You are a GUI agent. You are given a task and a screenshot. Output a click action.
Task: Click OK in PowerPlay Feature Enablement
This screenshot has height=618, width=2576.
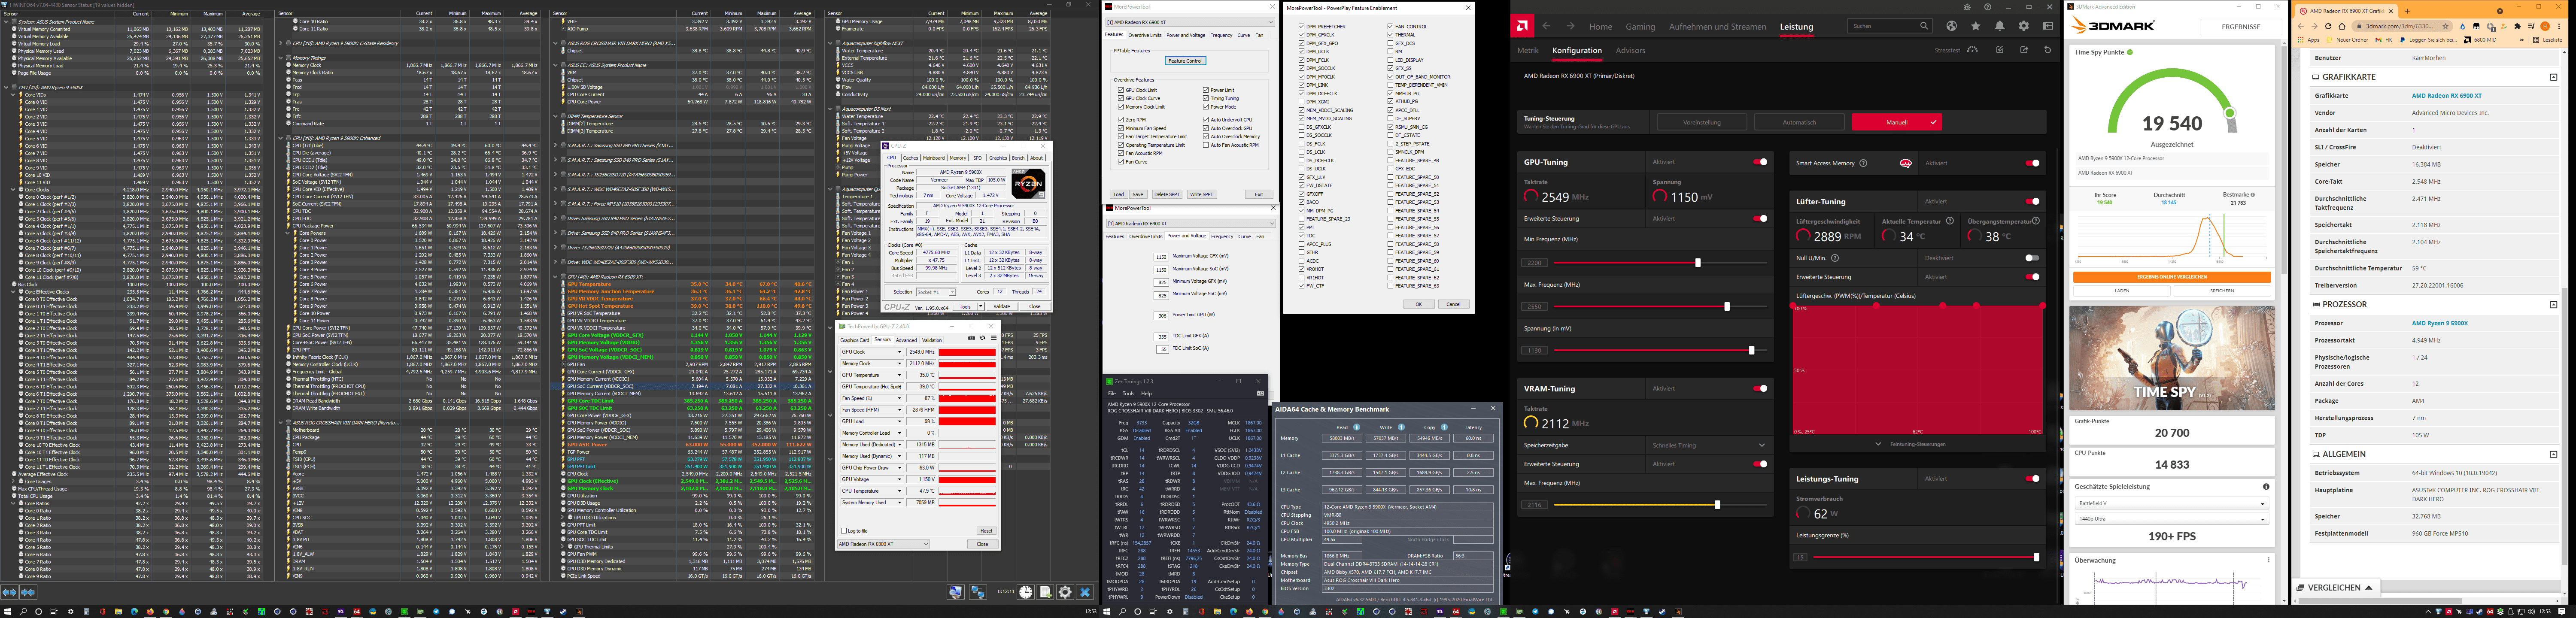point(1418,304)
